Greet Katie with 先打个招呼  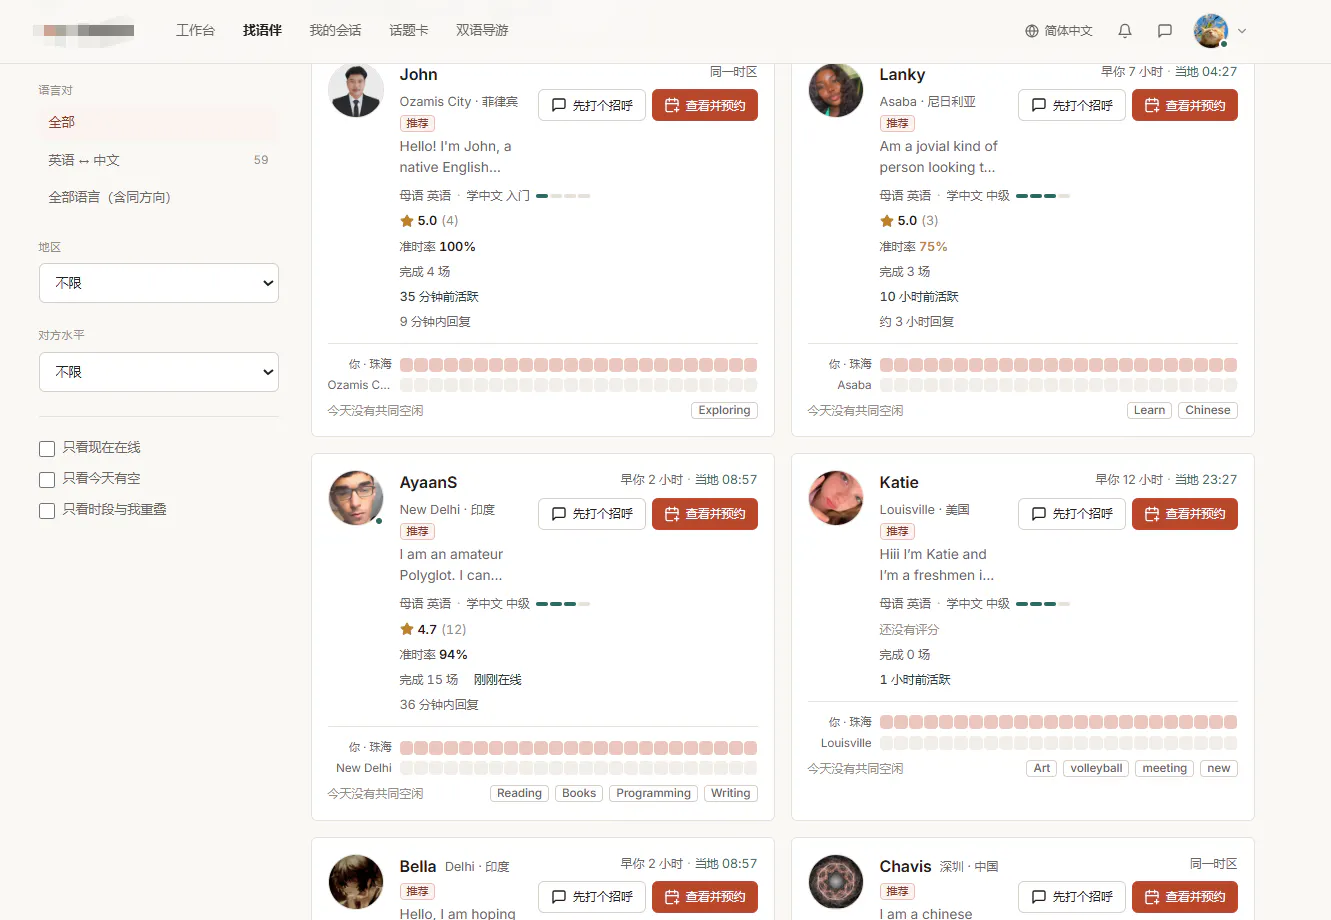coord(1072,514)
